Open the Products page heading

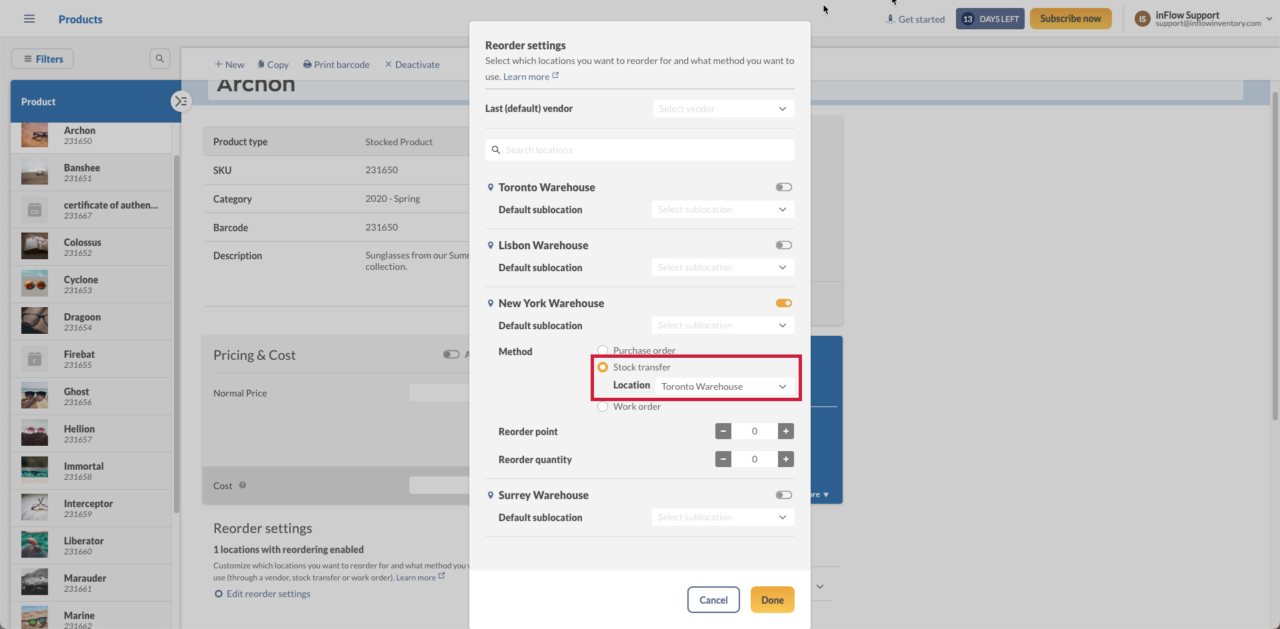80,19
